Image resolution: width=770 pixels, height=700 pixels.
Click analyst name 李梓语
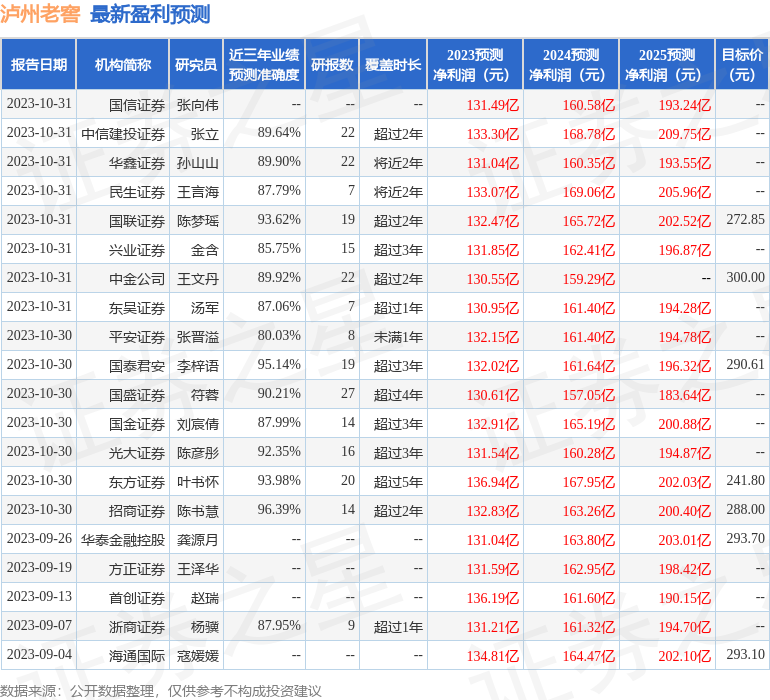coord(197,366)
